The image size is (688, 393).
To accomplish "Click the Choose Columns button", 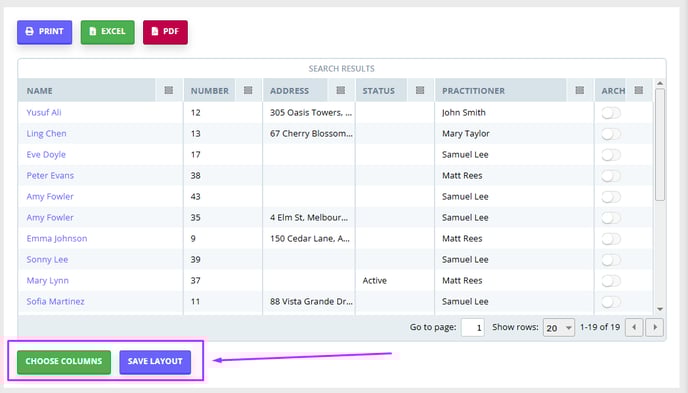I will click(64, 361).
